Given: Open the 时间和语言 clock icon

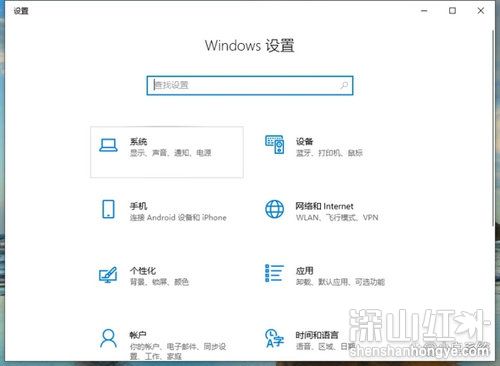Looking at the screenshot, I should (274, 338).
